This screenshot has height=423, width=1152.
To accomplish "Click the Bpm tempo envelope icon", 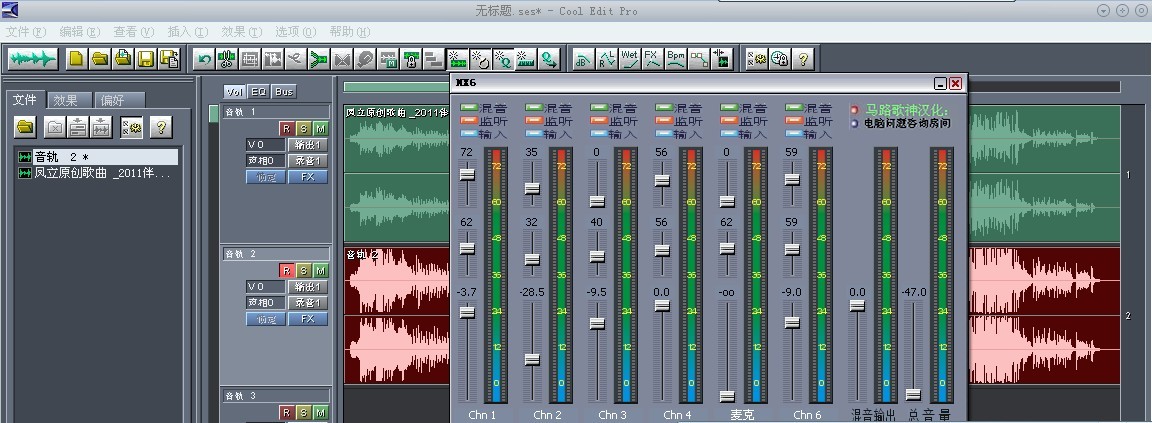I will click(x=676, y=58).
